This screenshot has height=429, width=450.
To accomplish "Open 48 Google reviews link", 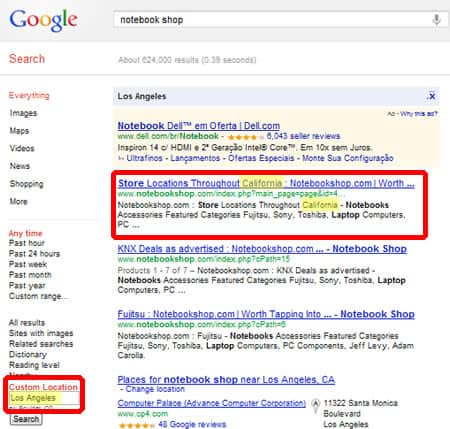I will 192,424.
